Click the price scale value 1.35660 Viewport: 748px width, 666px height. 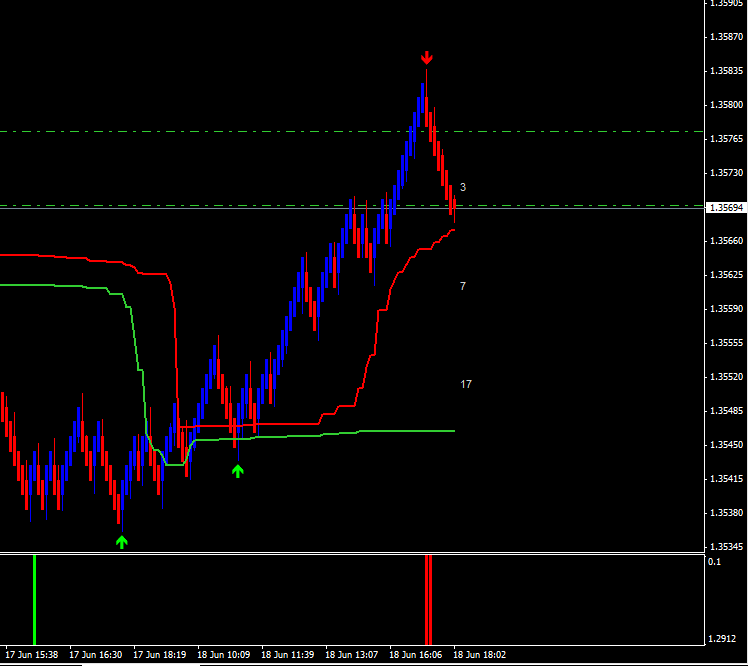(x=726, y=241)
